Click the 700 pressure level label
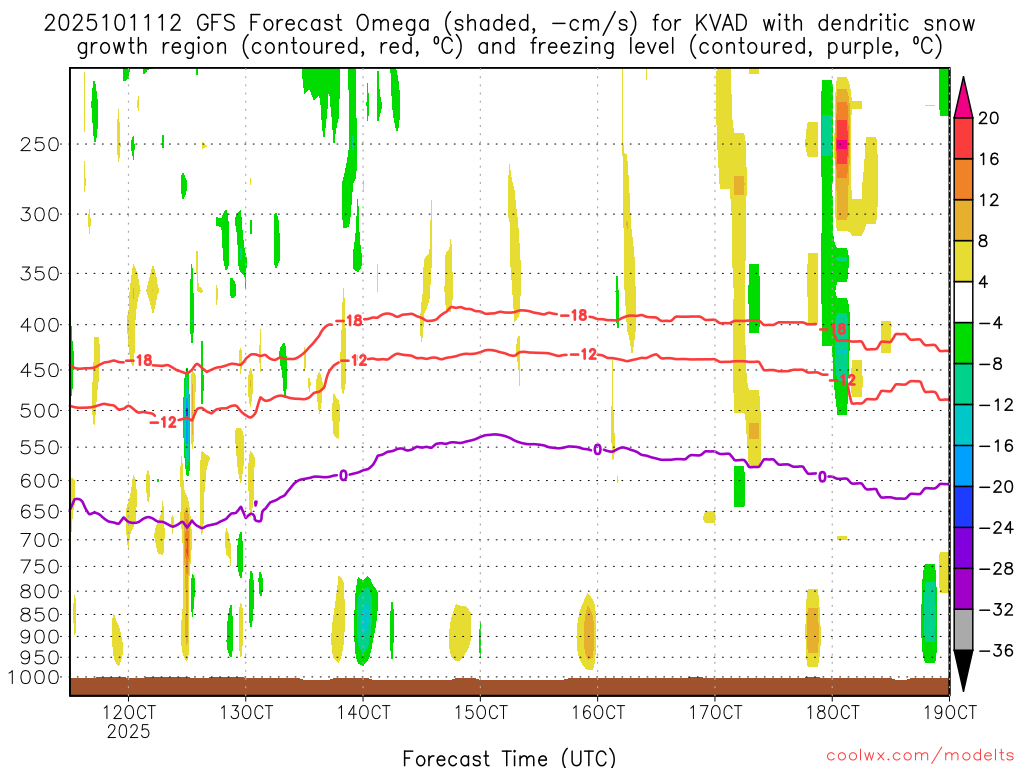Viewport: 1024px width, 768px height. coord(40,540)
